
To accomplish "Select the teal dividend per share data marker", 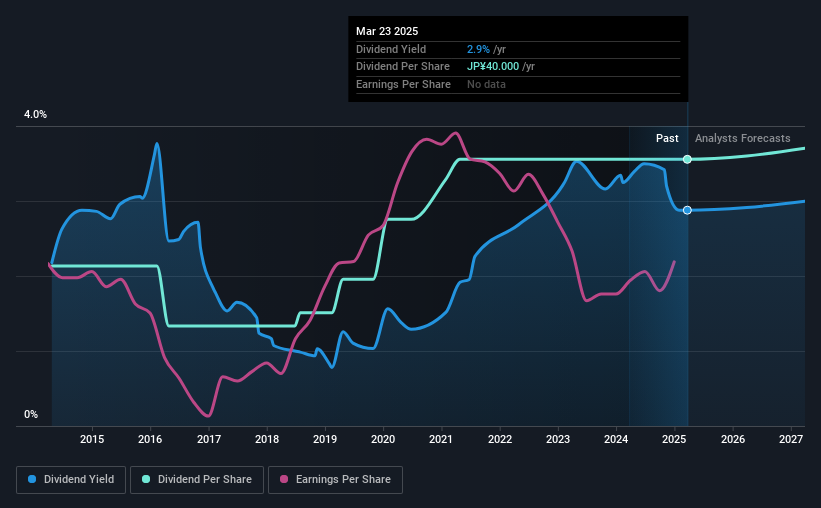I will [687, 159].
